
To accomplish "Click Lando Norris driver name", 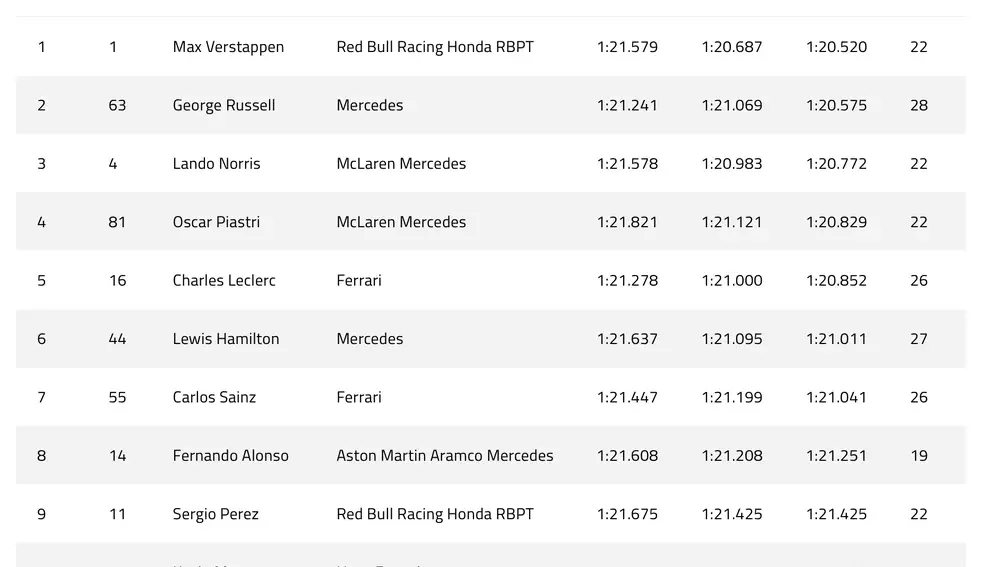I will pyautogui.click(x=216, y=164).
